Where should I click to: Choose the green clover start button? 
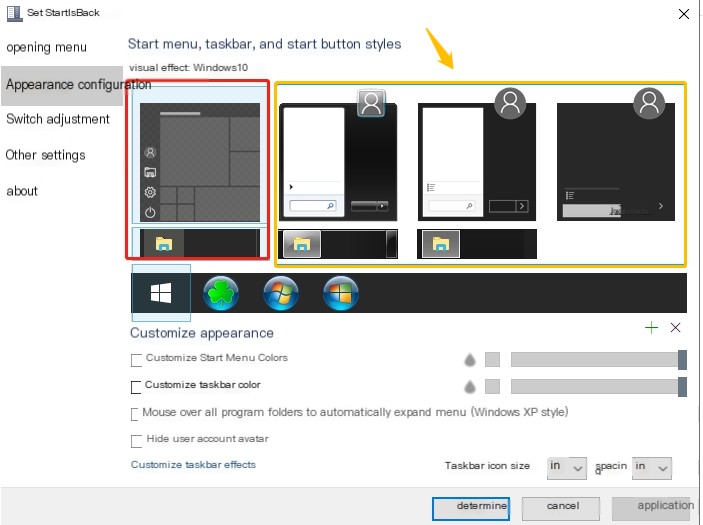click(221, 293)
